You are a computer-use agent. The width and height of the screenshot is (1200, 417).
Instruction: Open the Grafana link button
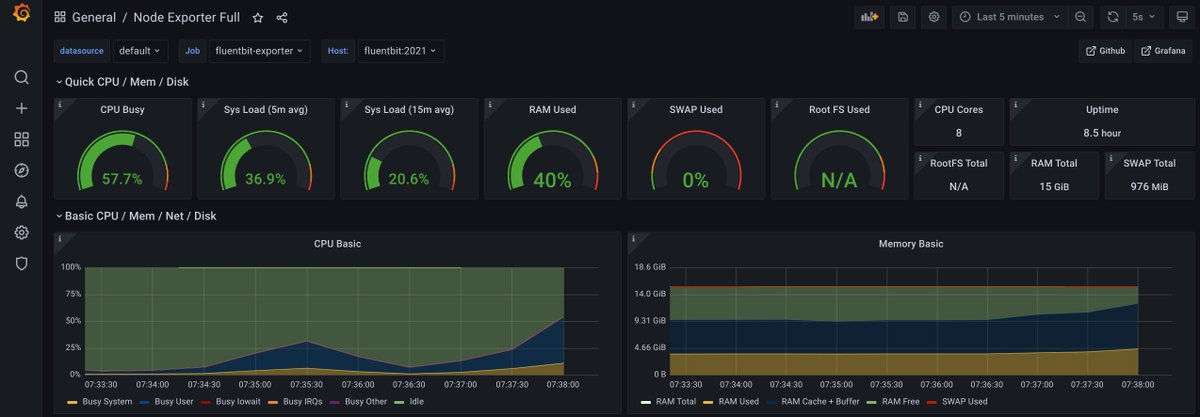(x=1163, y=51)
